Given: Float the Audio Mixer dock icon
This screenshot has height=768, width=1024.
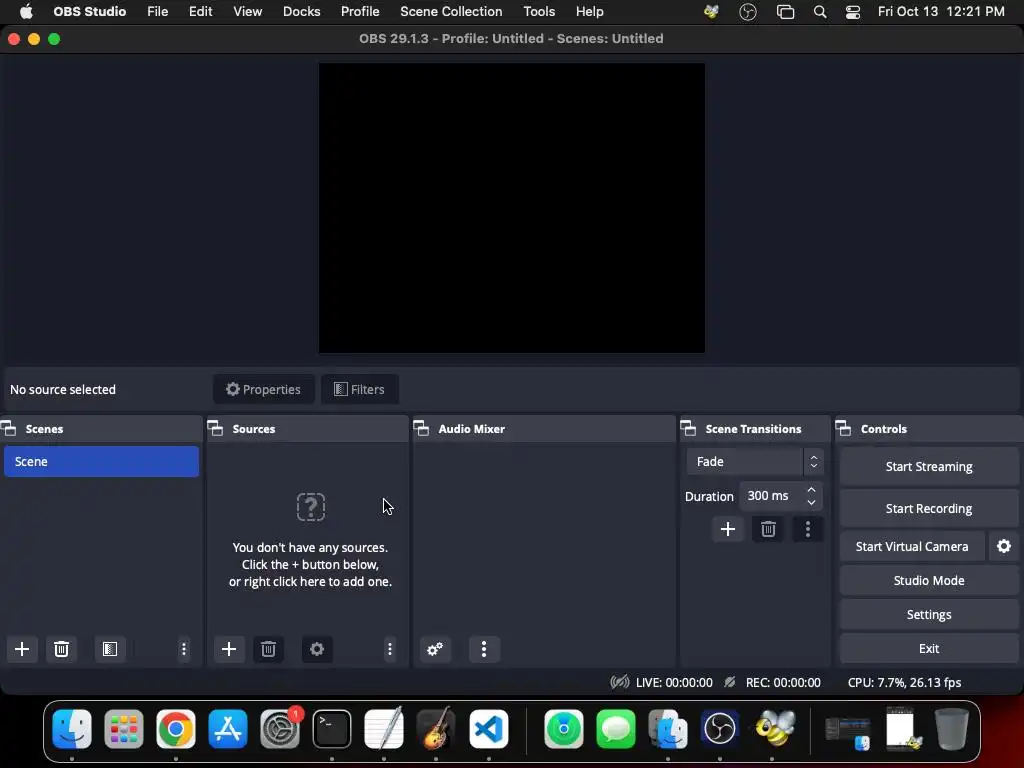Looking at the screenshot, I should pyautogui.click(x=422, y=428).
